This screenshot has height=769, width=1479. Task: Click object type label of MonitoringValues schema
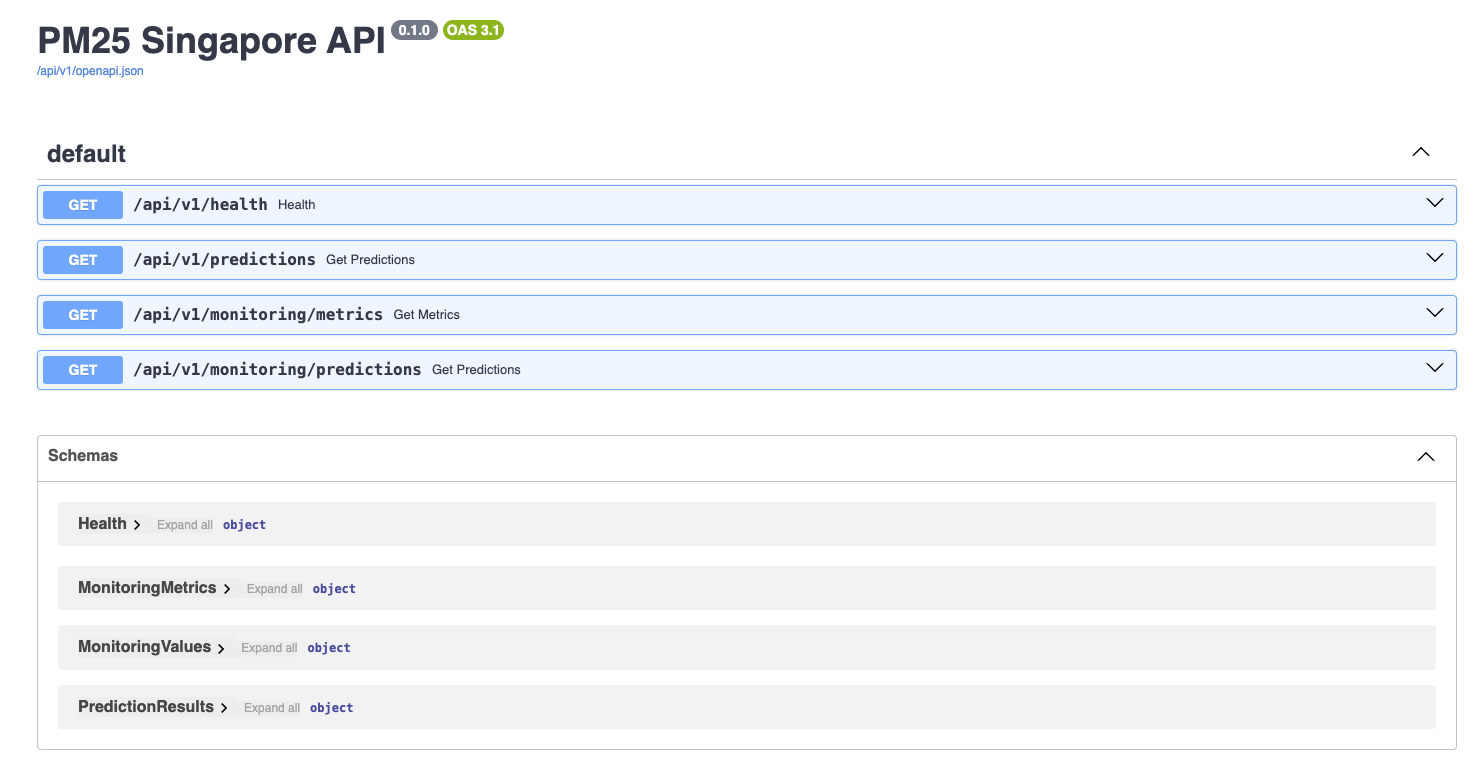329,648
